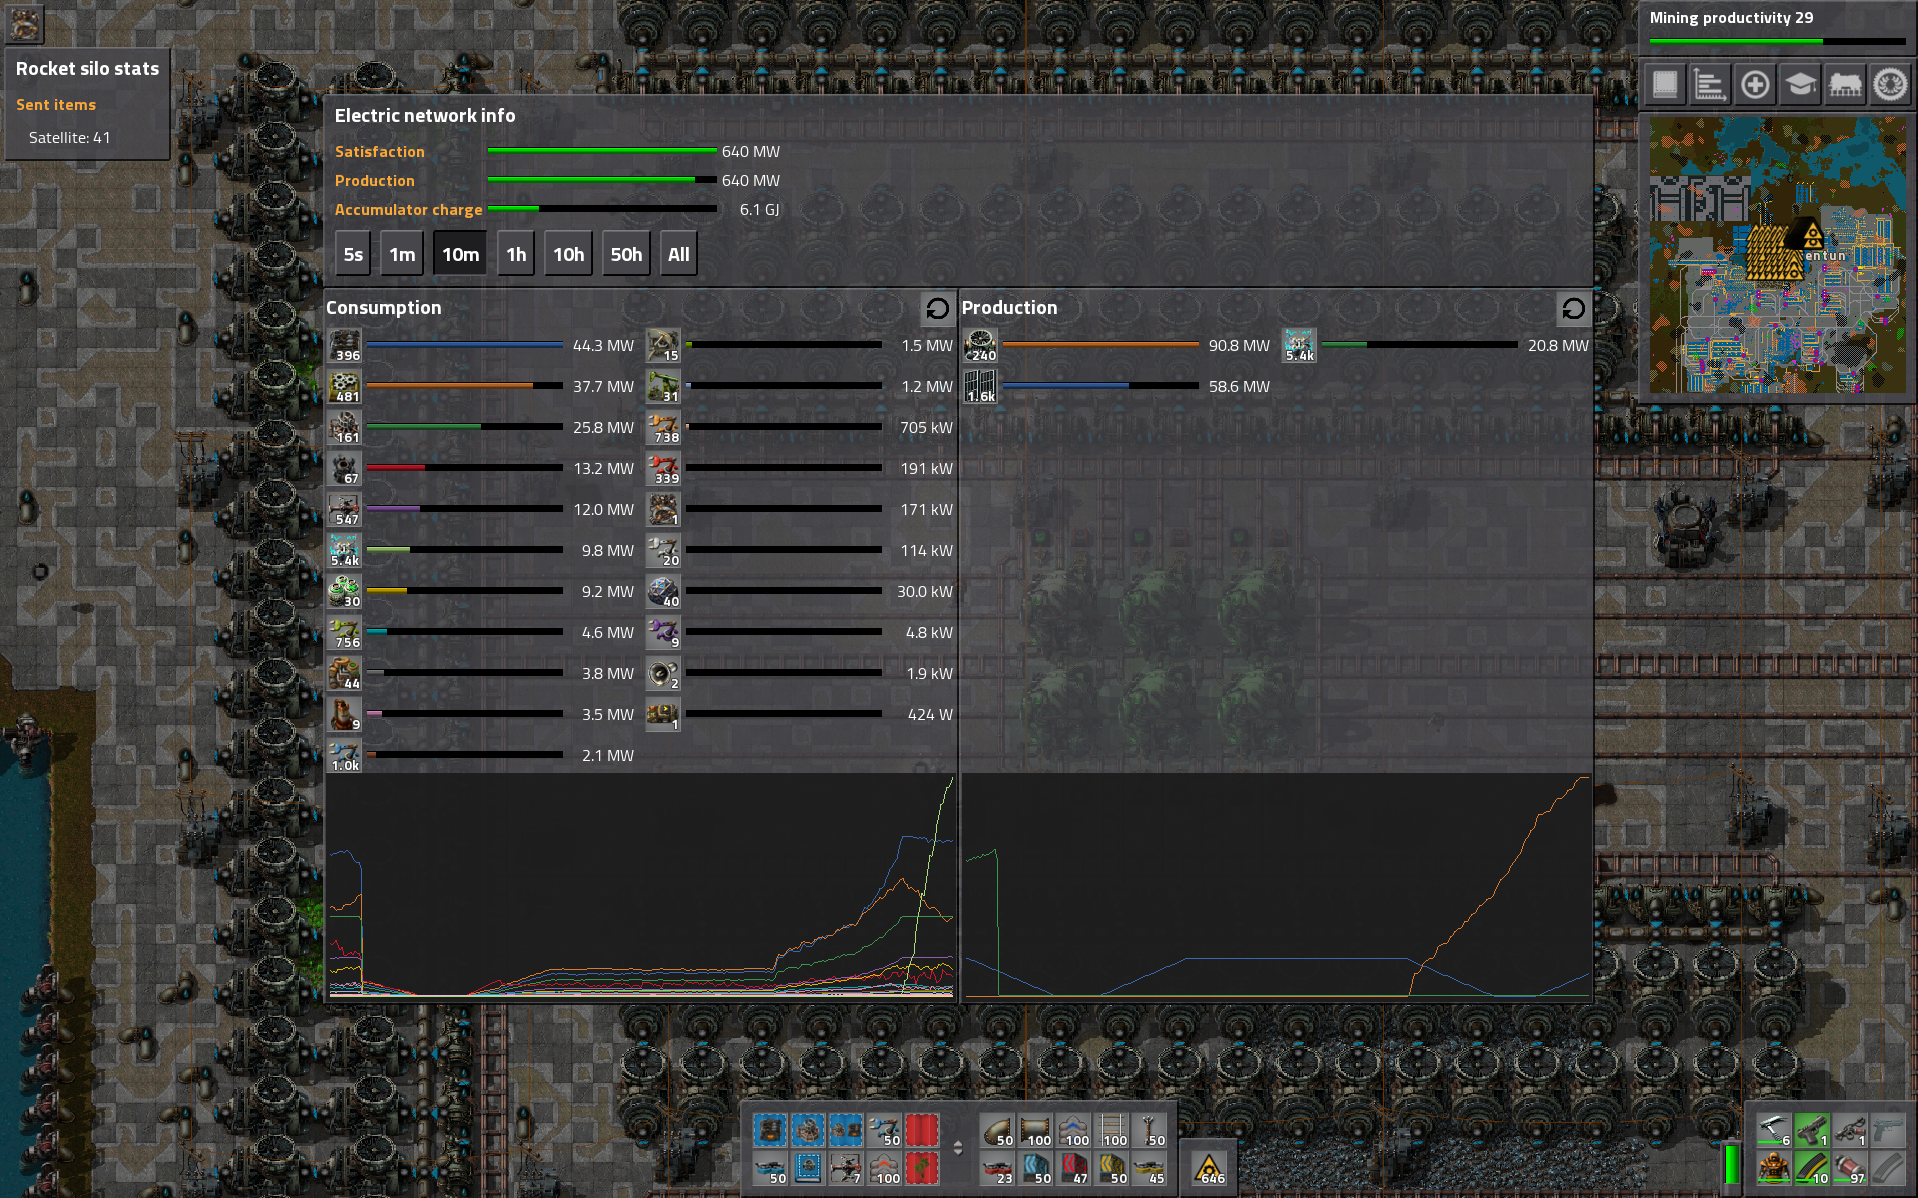Click the accumulator consumption icon showing 5.4k
The height and width of the screenshot is (1198, 1918).
click(x=345, y=550)
